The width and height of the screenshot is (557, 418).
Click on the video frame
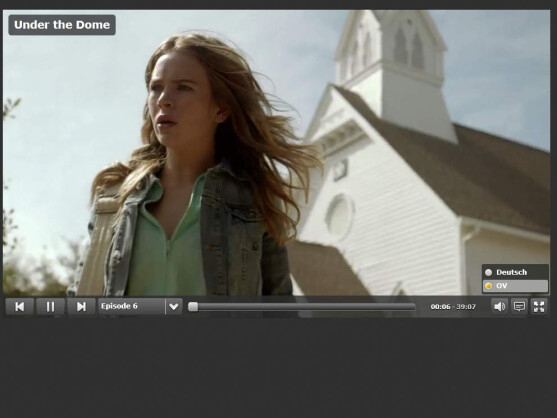276,153
